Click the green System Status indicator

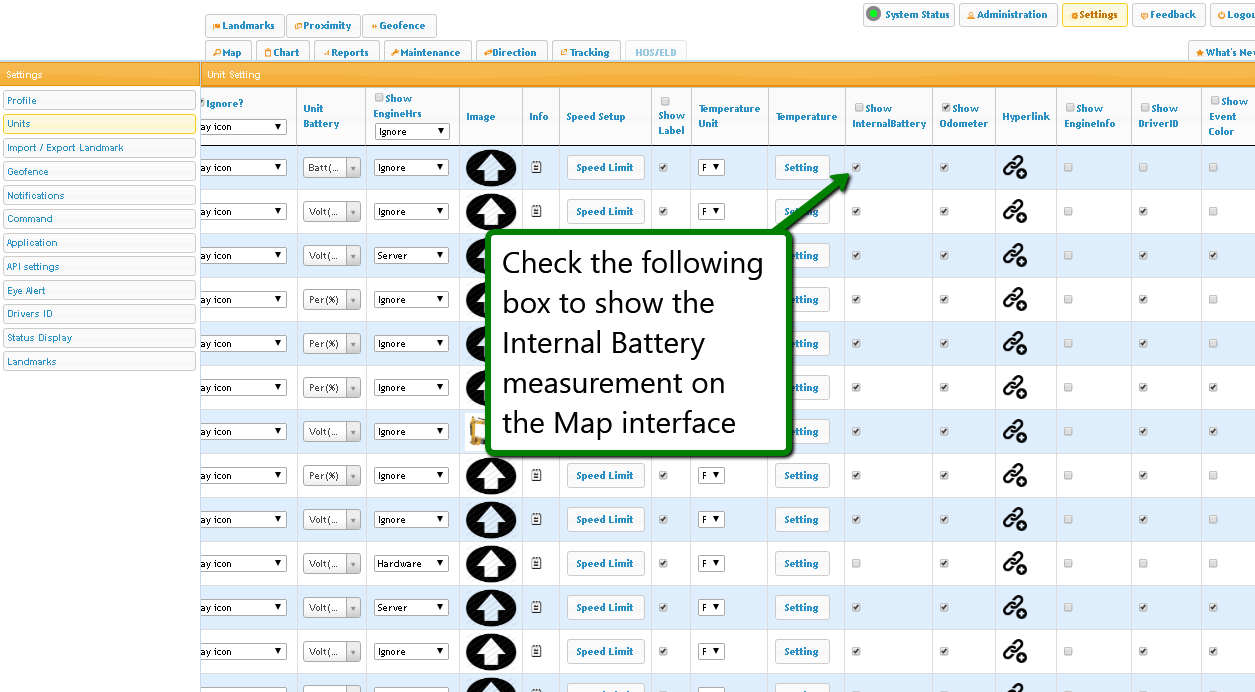click(873, 15)
